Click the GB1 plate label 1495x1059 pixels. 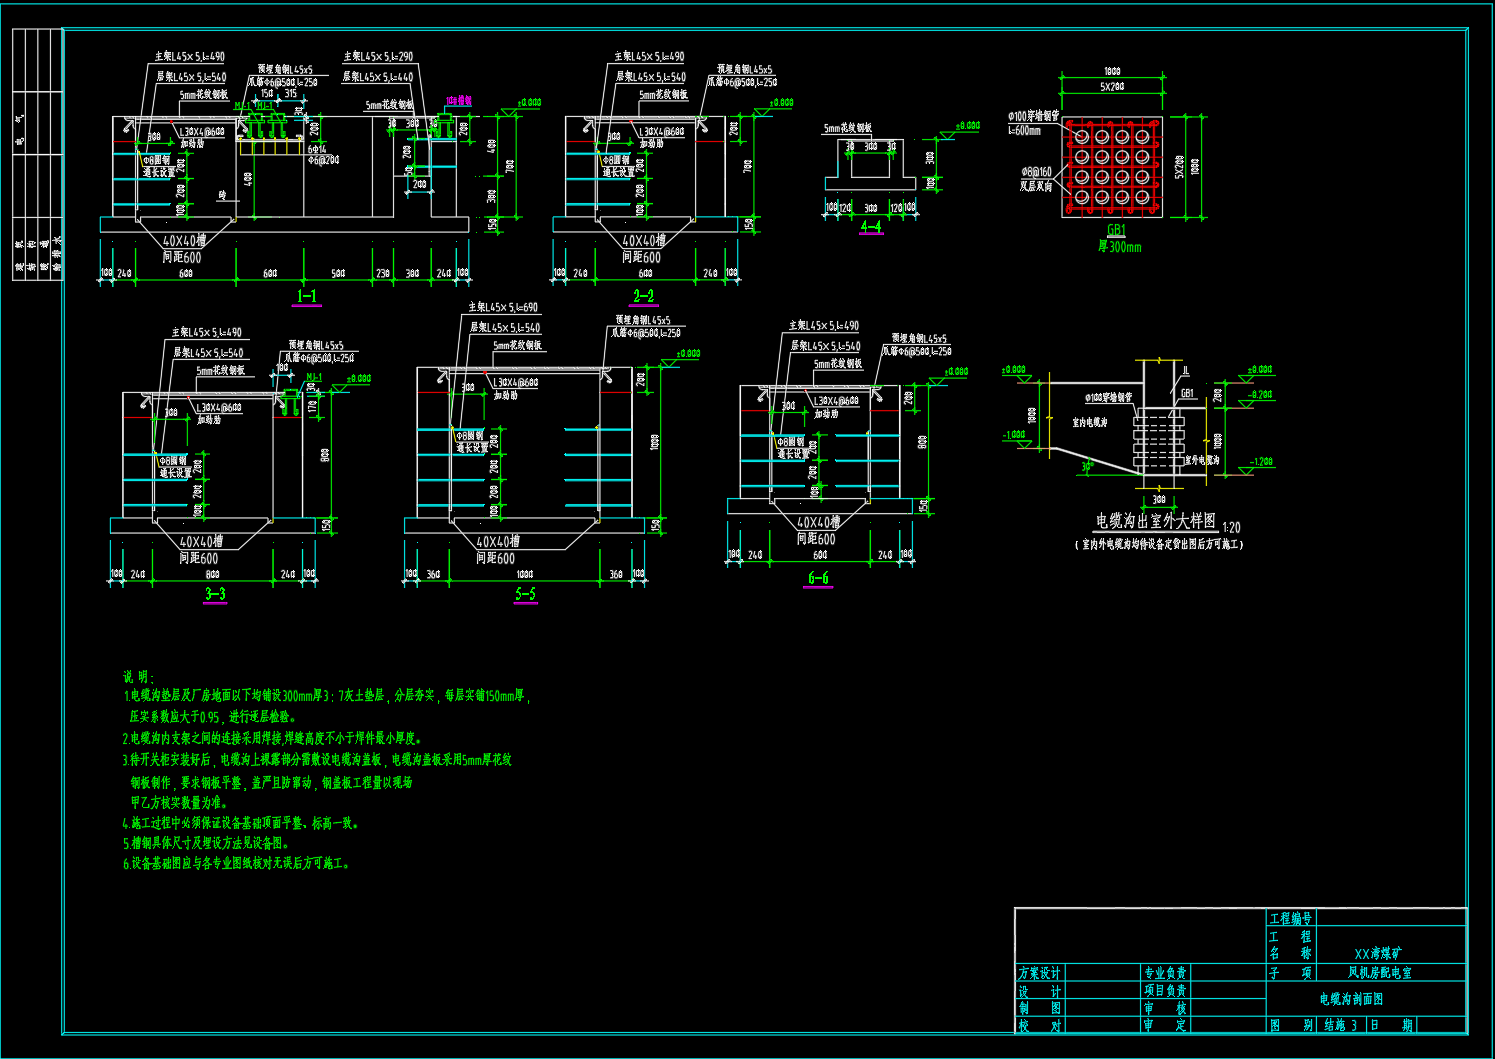[1116, 230]
